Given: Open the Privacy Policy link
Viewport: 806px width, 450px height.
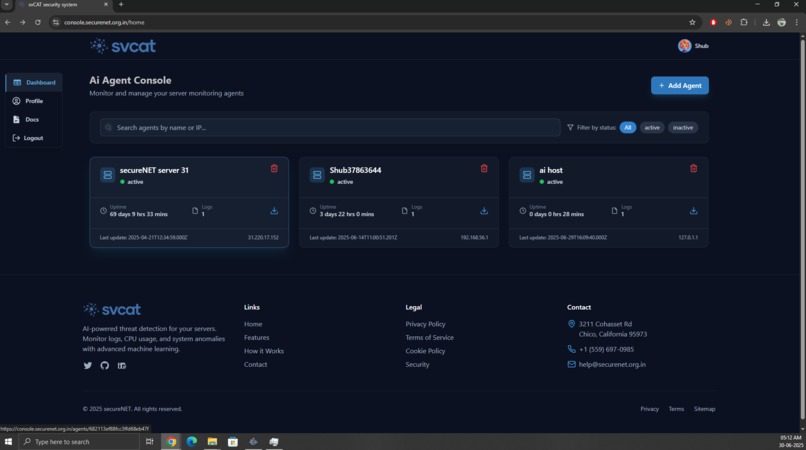Looking at the screenshot, I should (425, 324).
